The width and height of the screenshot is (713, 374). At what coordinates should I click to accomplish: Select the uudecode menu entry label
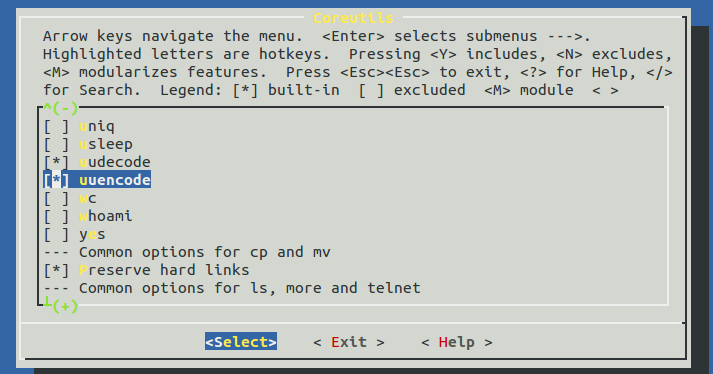tap(115, 162)
